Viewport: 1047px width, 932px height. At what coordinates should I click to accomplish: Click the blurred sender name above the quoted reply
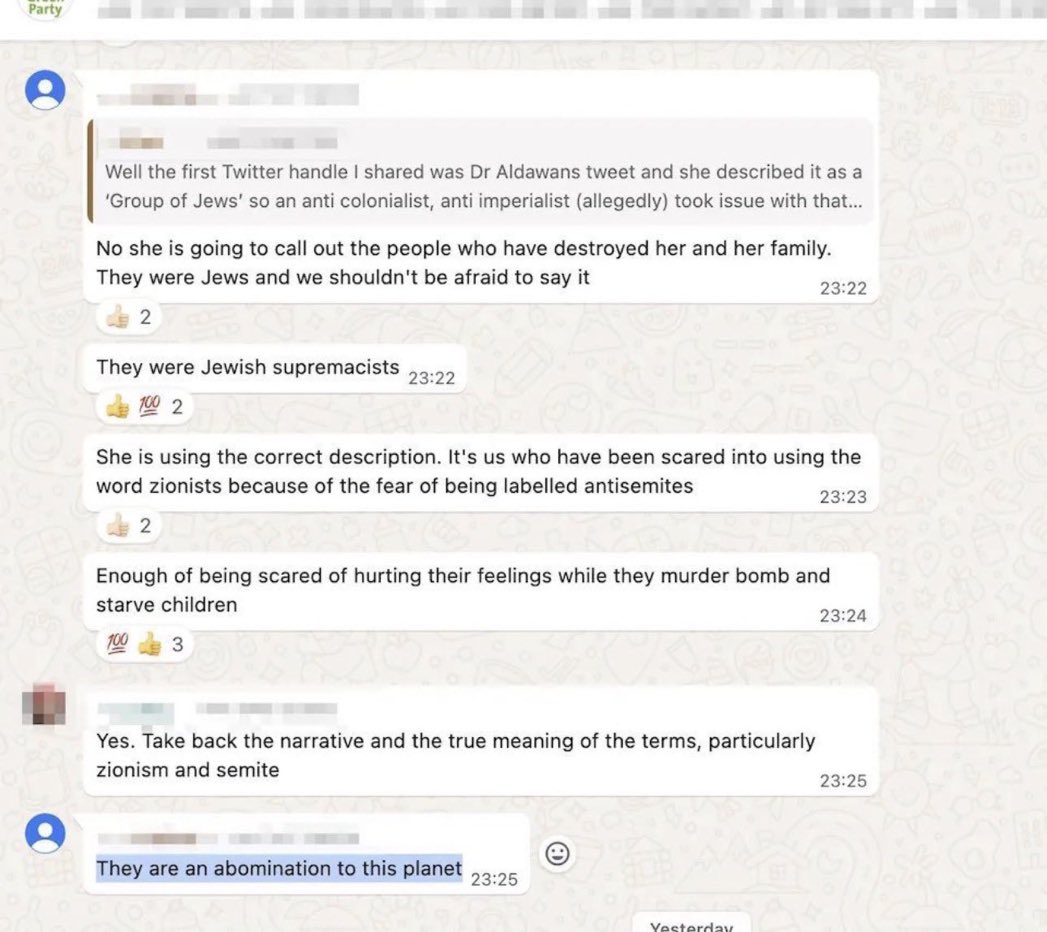click(227, 95)
